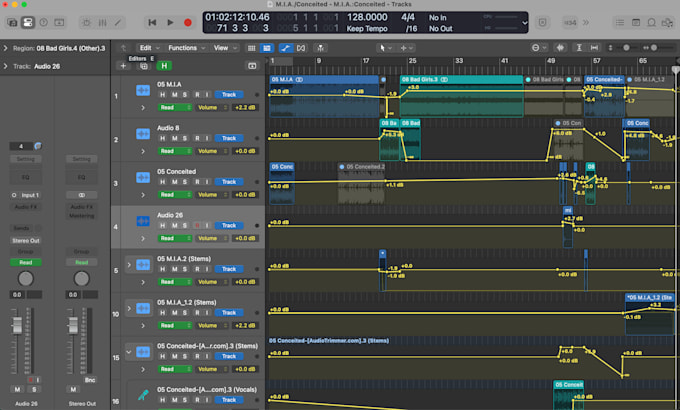Open the View menu in Tracks area
The height and width of the screenshot is (410, 680).
pyautogui.click(x=224, y=48)
